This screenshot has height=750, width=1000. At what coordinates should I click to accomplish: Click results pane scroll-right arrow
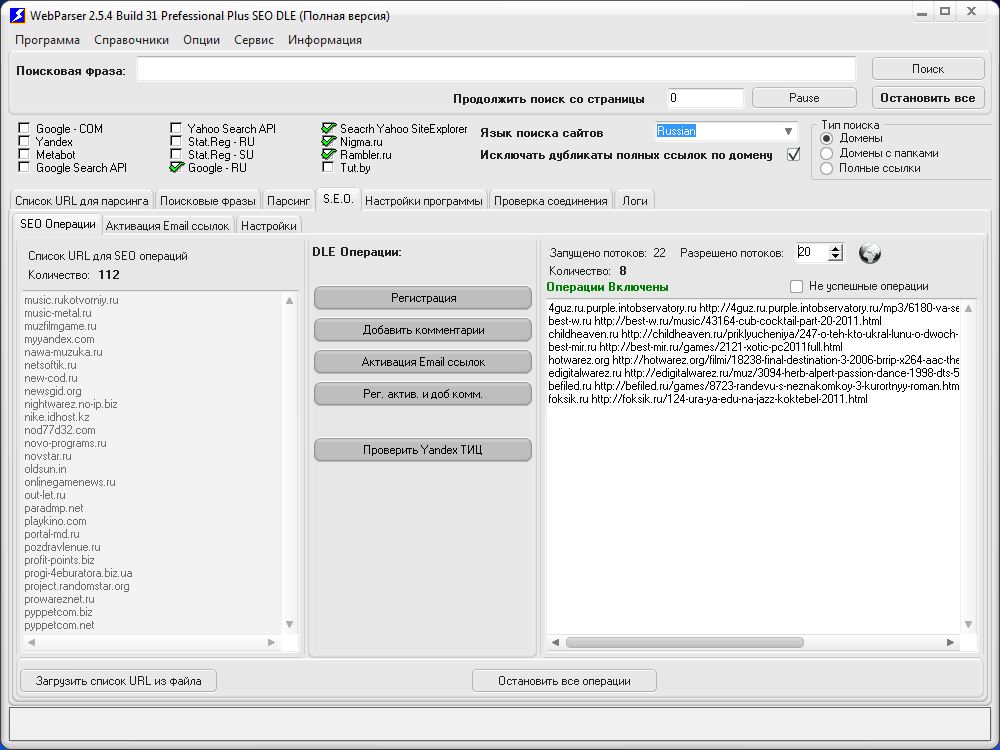pos(950,642)
